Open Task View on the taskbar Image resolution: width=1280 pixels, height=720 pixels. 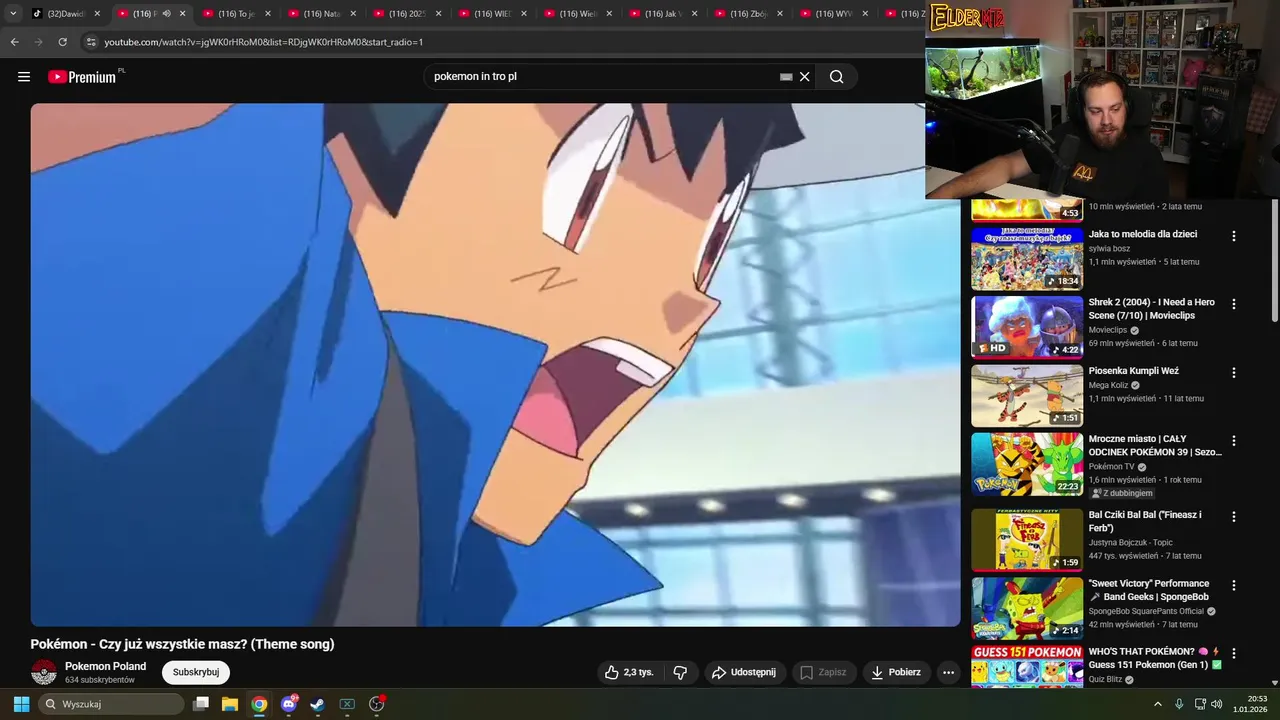(x=201, y=704)
